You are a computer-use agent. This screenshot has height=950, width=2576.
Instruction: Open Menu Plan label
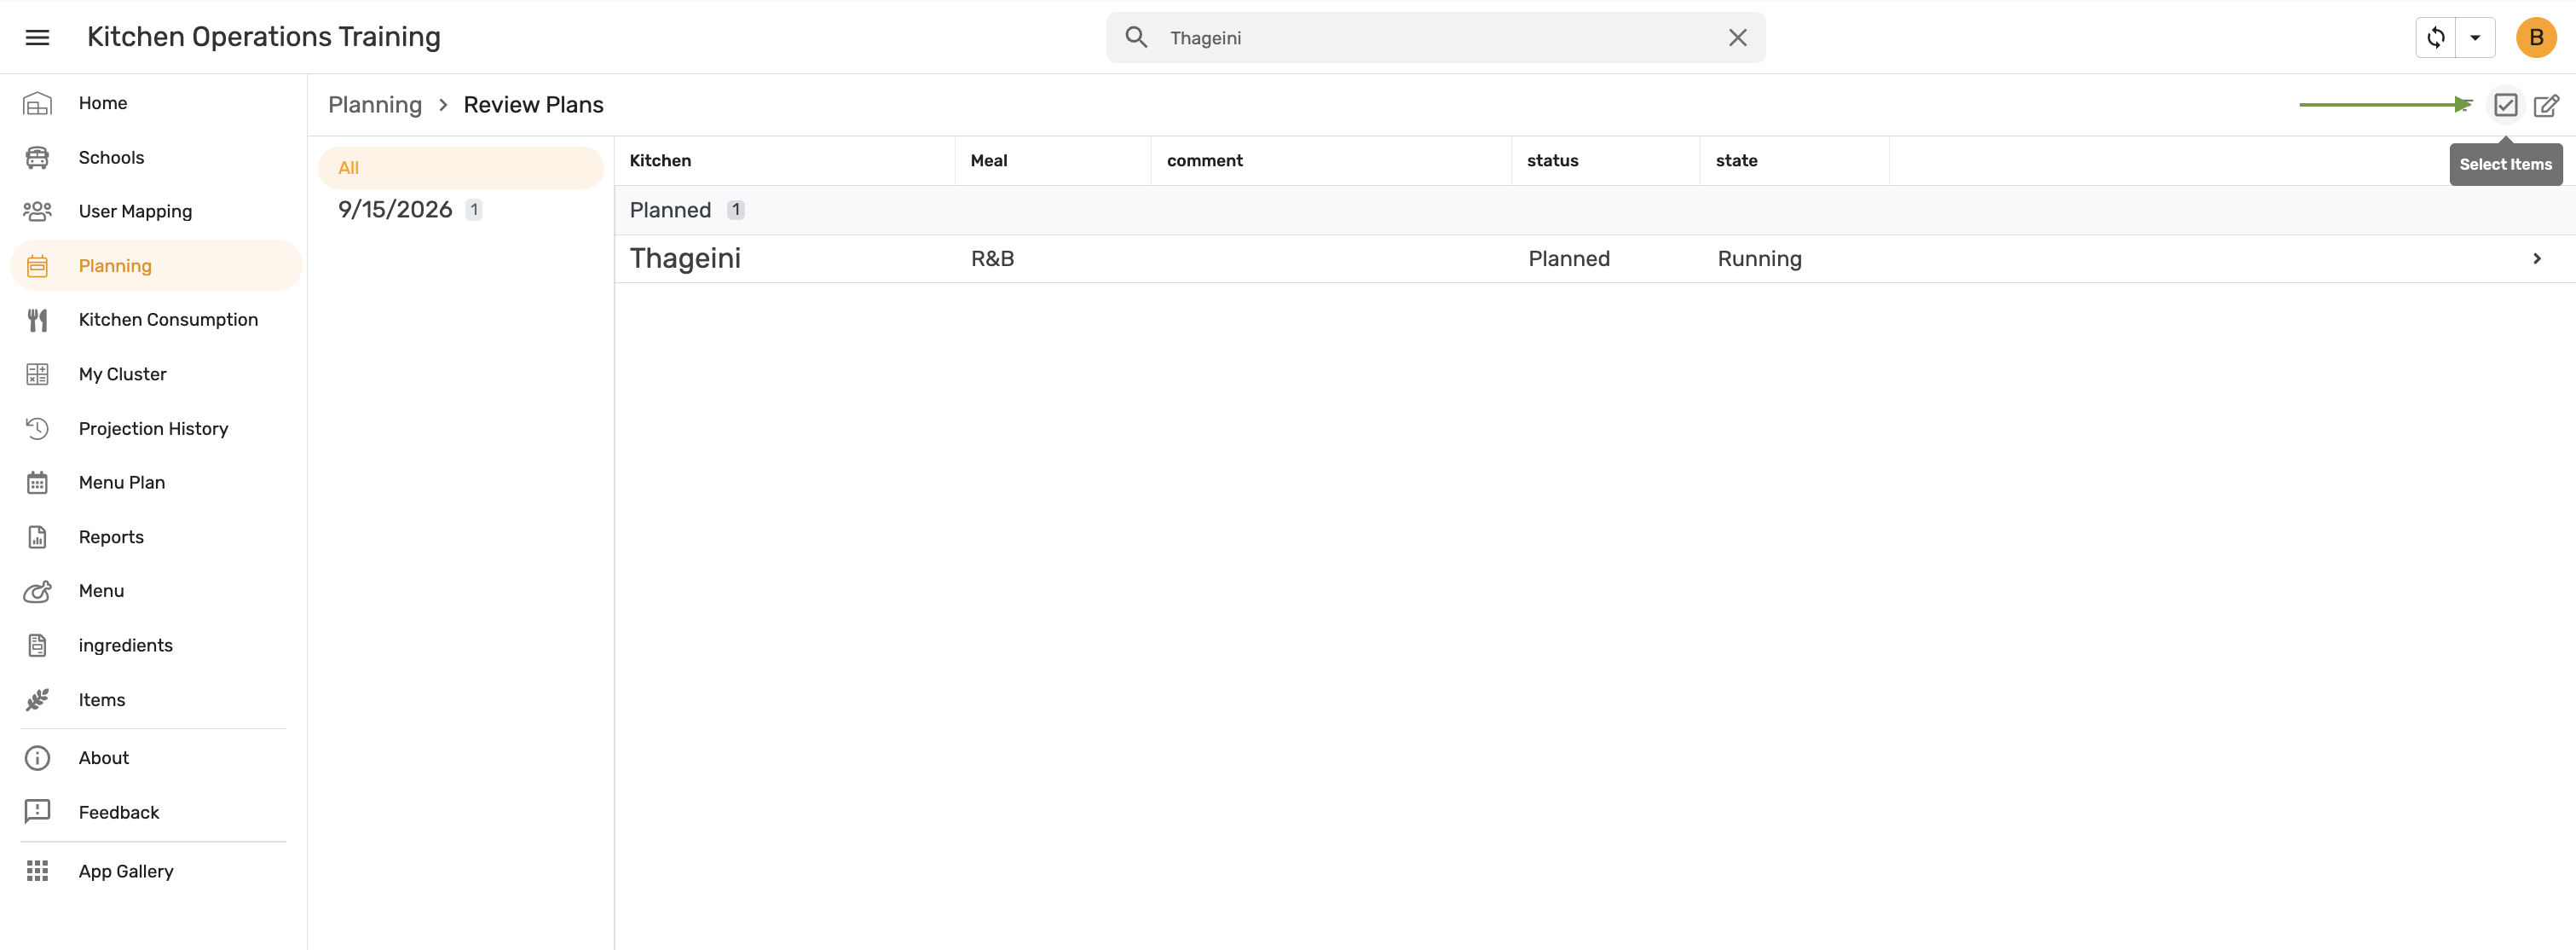point(121,482)
